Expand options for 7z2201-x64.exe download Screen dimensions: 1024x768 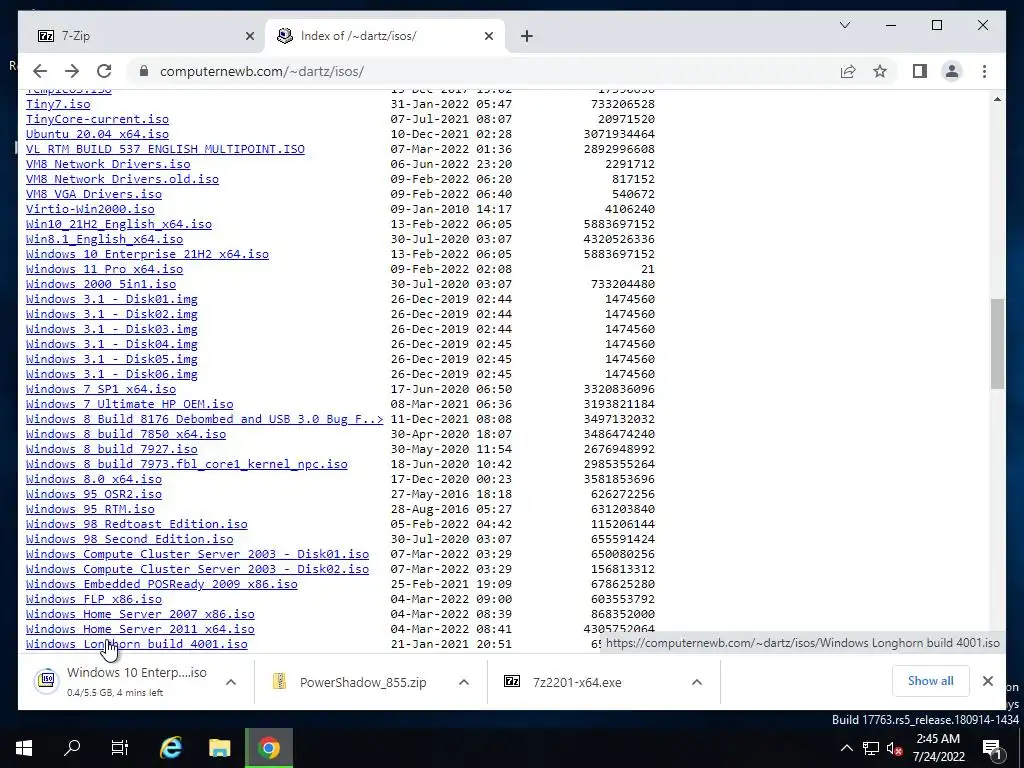pos(697,682)
